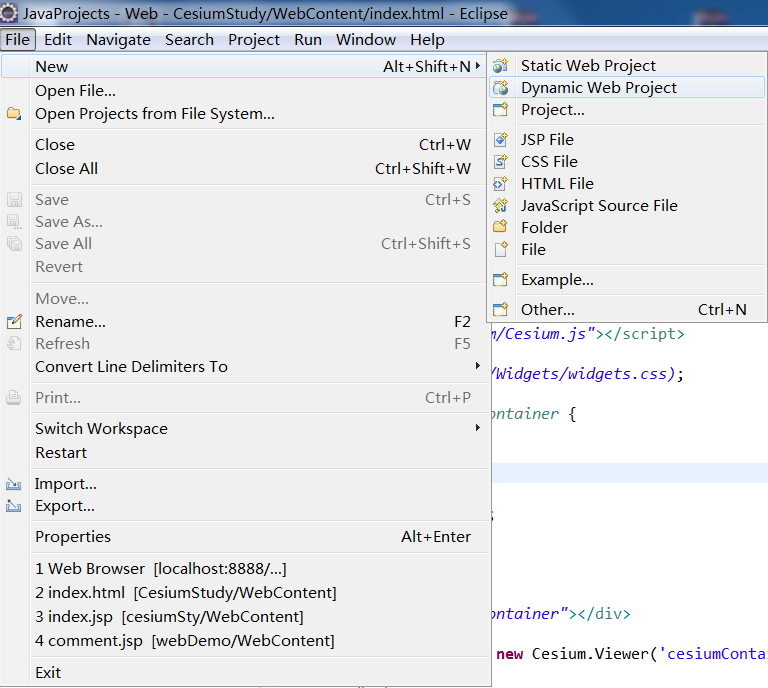Click the Open Projects from File System folder icon
Image resolution: width=768 pixels, height=688 pixels.
pyautogui.click(x=14, y=114)
